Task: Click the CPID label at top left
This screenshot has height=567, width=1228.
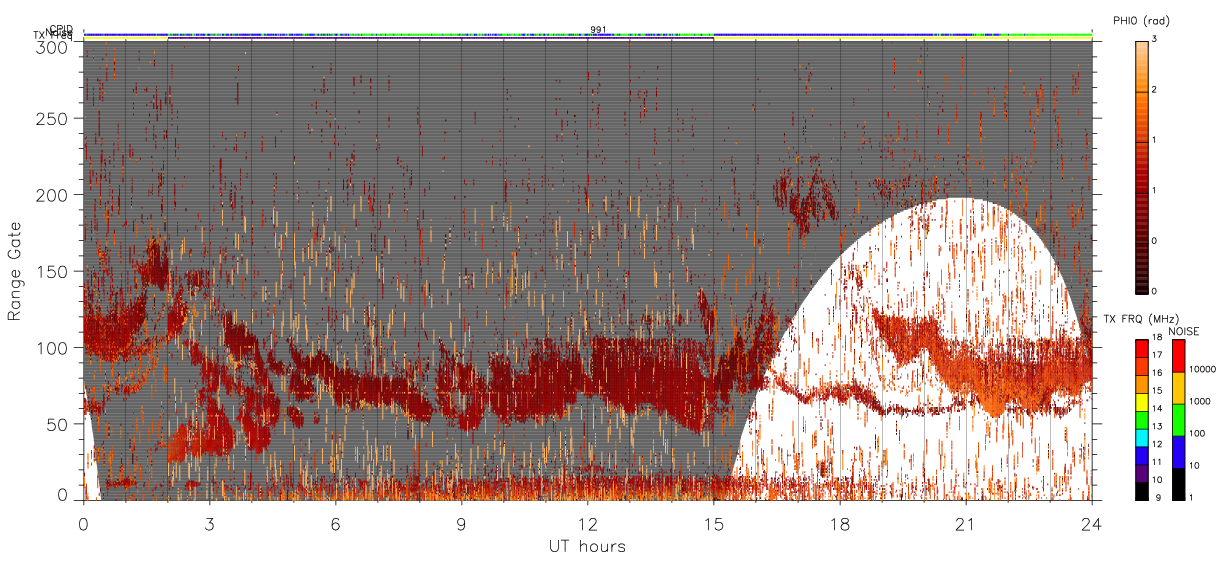Action: coord(62,29)
